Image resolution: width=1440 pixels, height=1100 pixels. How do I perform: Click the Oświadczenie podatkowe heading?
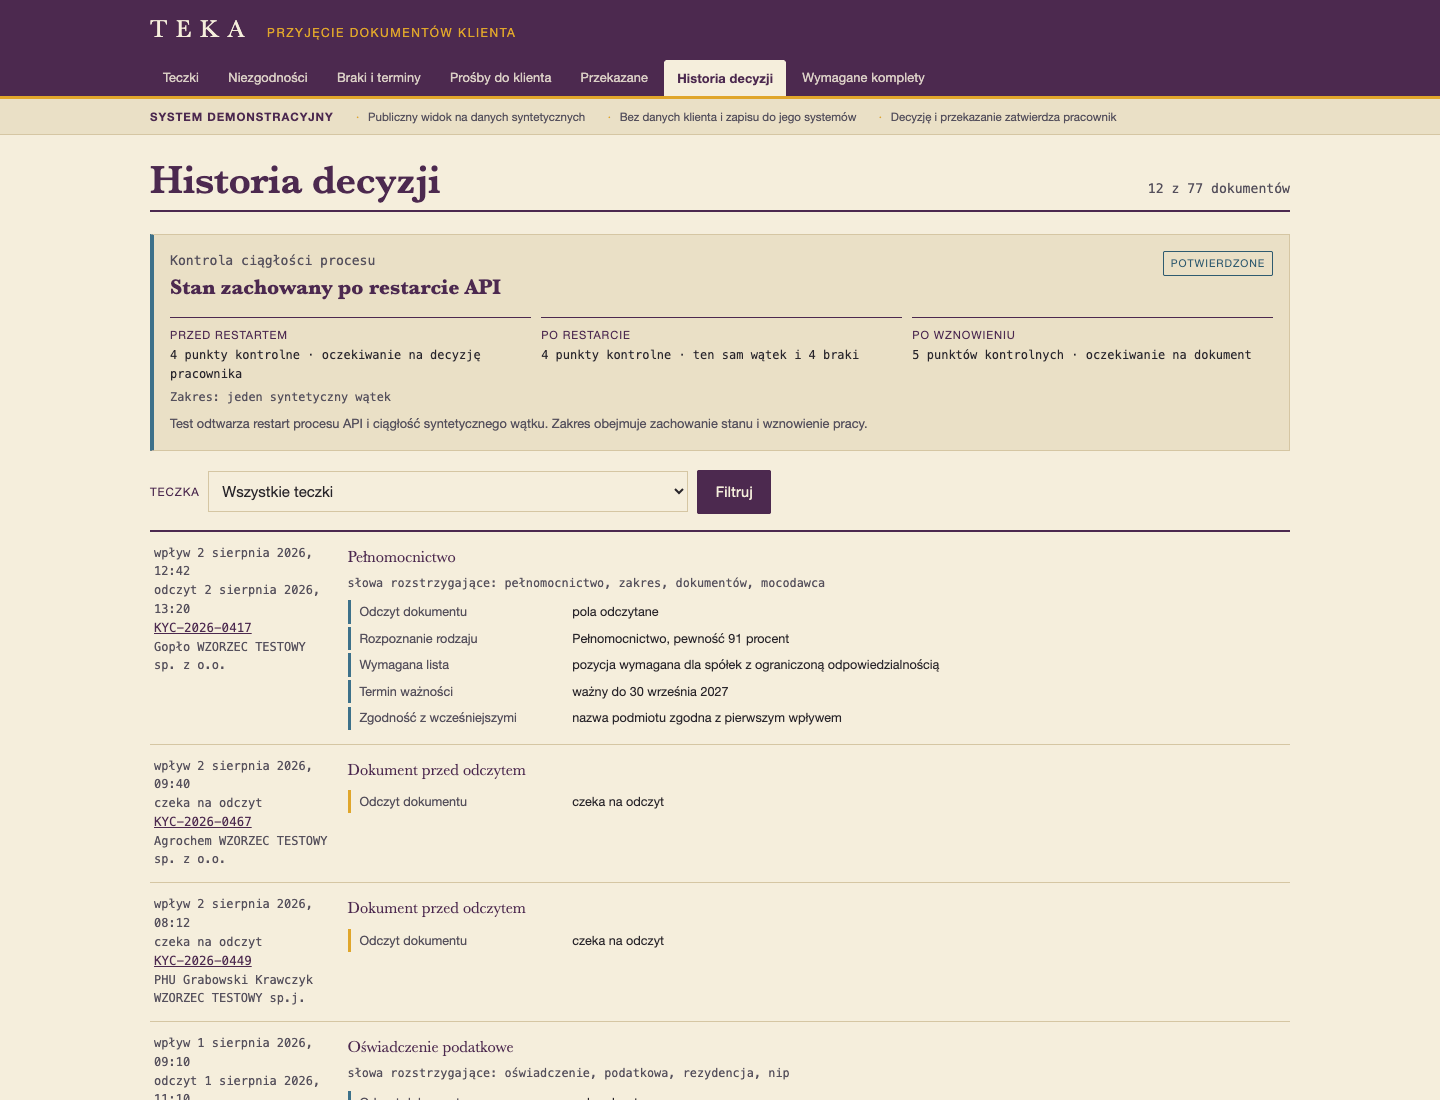coord(431,1047)
